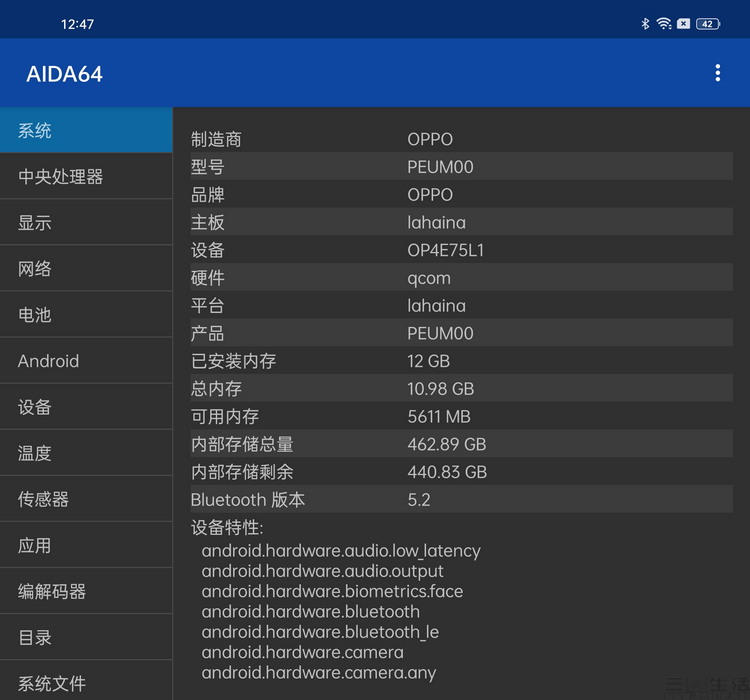Screen dimensions: 750x700
Task: Tap the 主板 row value lahaina
Action: (x=436, y=222)
